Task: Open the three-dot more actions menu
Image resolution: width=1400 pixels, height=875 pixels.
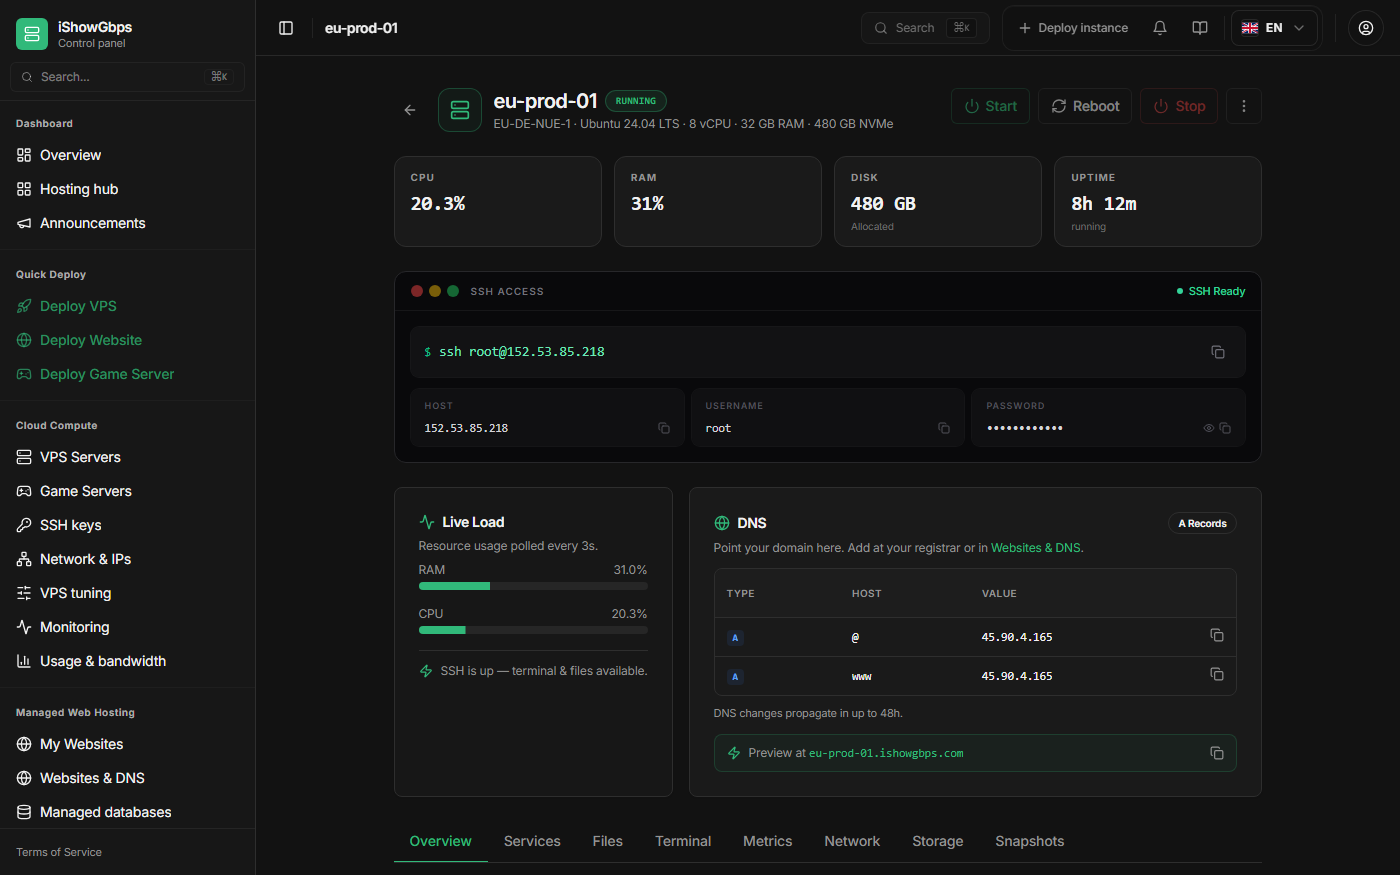Action: [x=1244, y=106]
